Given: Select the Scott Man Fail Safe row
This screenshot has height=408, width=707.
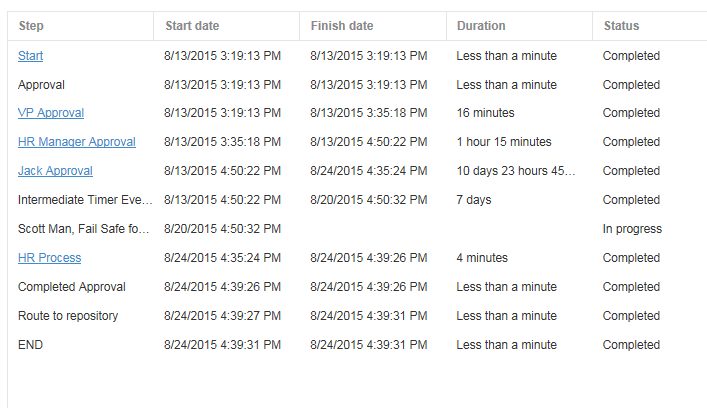Looking at the screenshot, I should pyautogui.click(x=357, y=229).
